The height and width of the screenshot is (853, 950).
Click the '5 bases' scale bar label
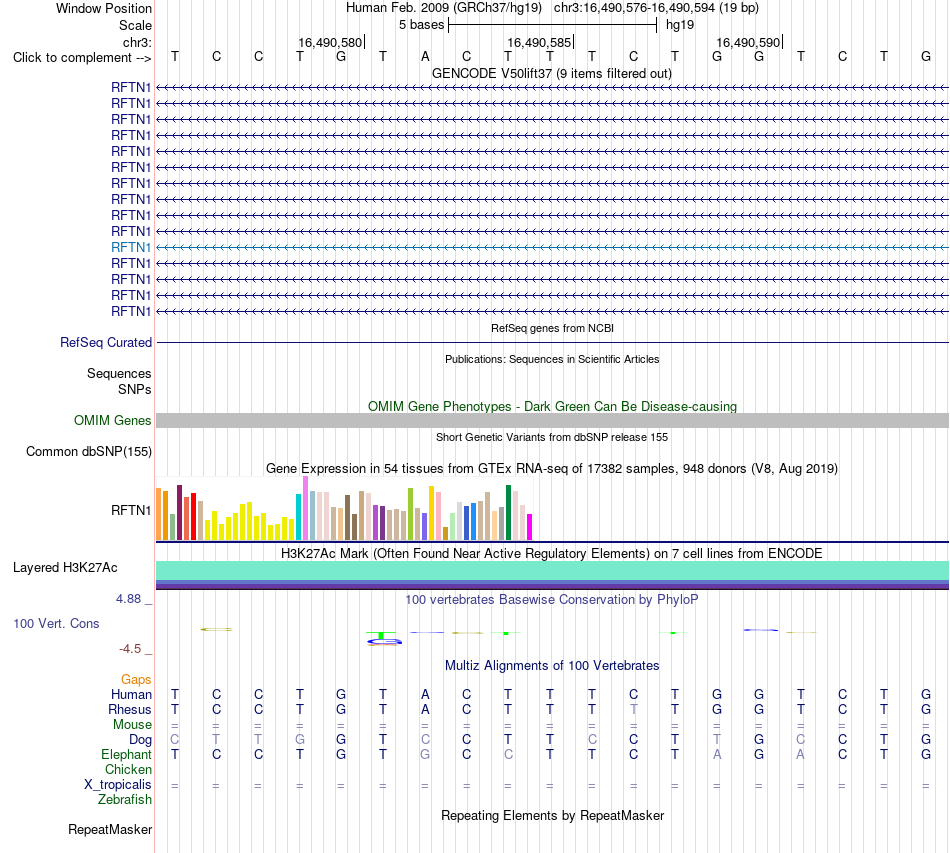coord(422,25)
